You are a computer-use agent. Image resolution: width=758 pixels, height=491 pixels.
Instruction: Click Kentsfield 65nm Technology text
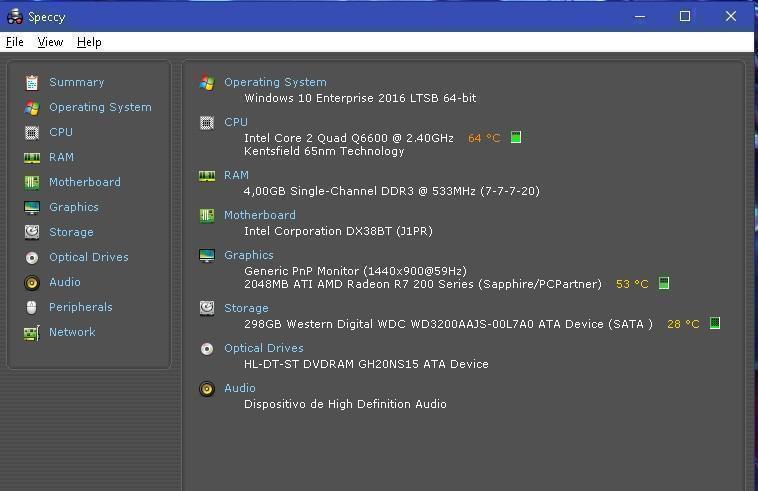click(x=324, y=151)
